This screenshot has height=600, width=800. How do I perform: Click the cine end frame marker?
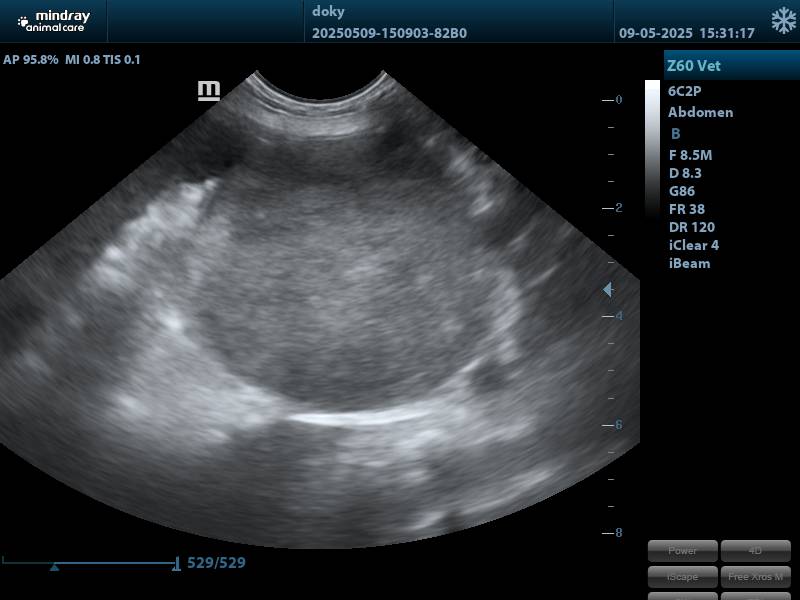tap(176, 564)
